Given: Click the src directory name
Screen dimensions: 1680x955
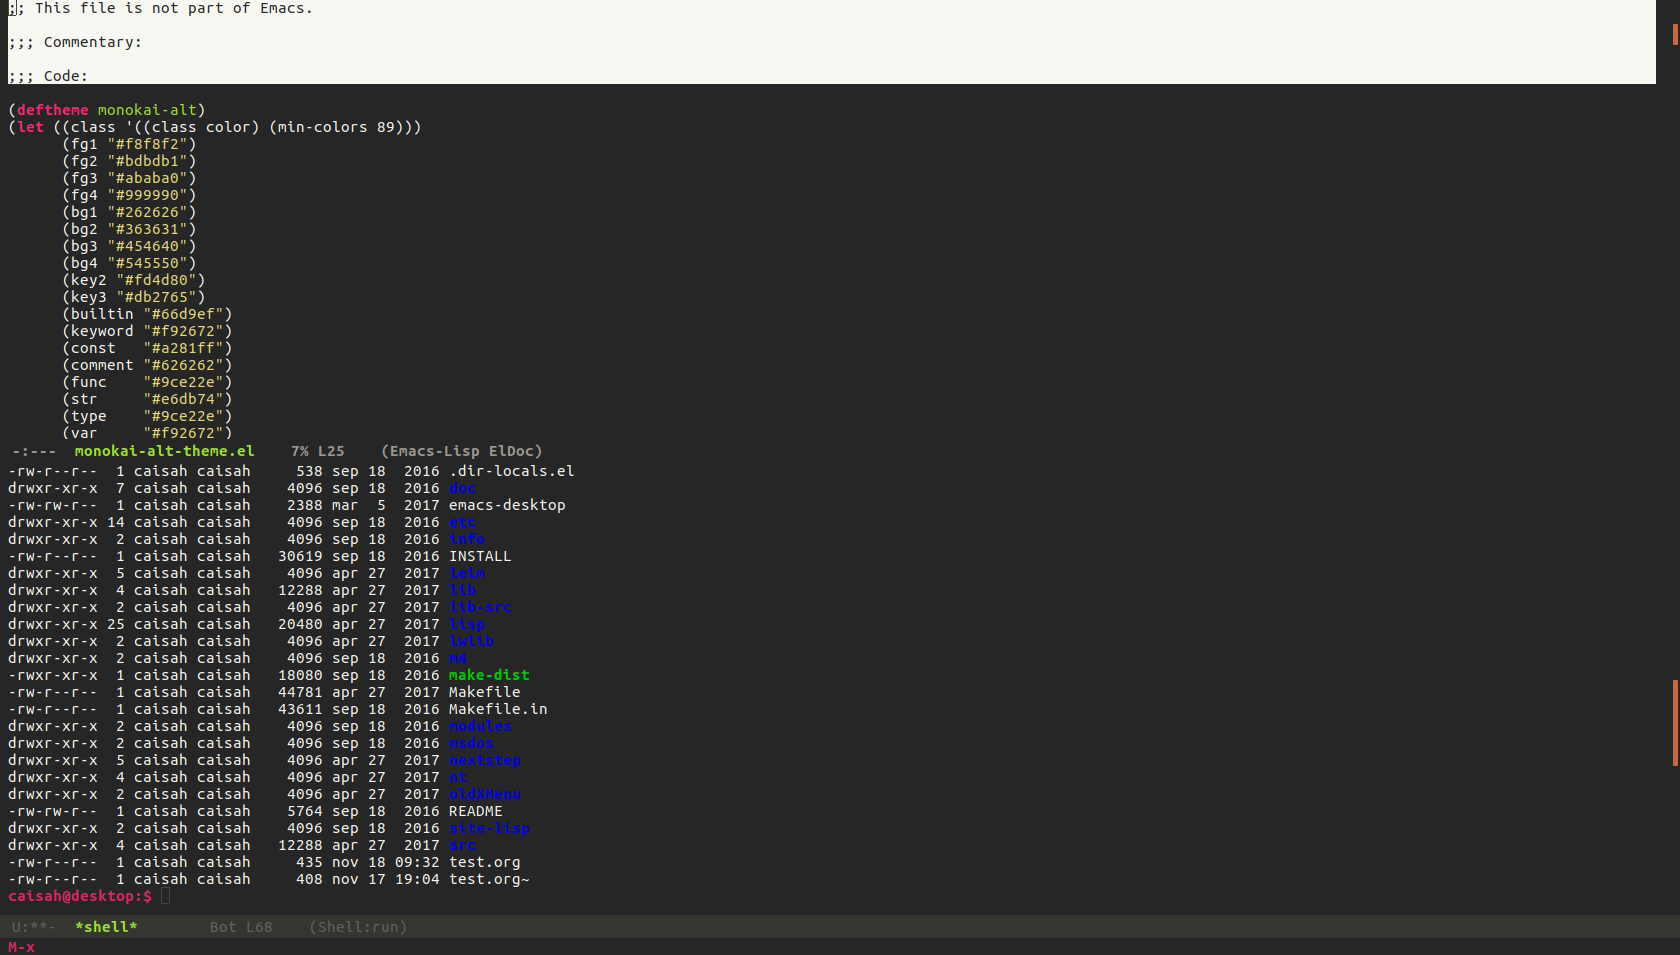Looking at the screenshot, I should tap(462, 845).
